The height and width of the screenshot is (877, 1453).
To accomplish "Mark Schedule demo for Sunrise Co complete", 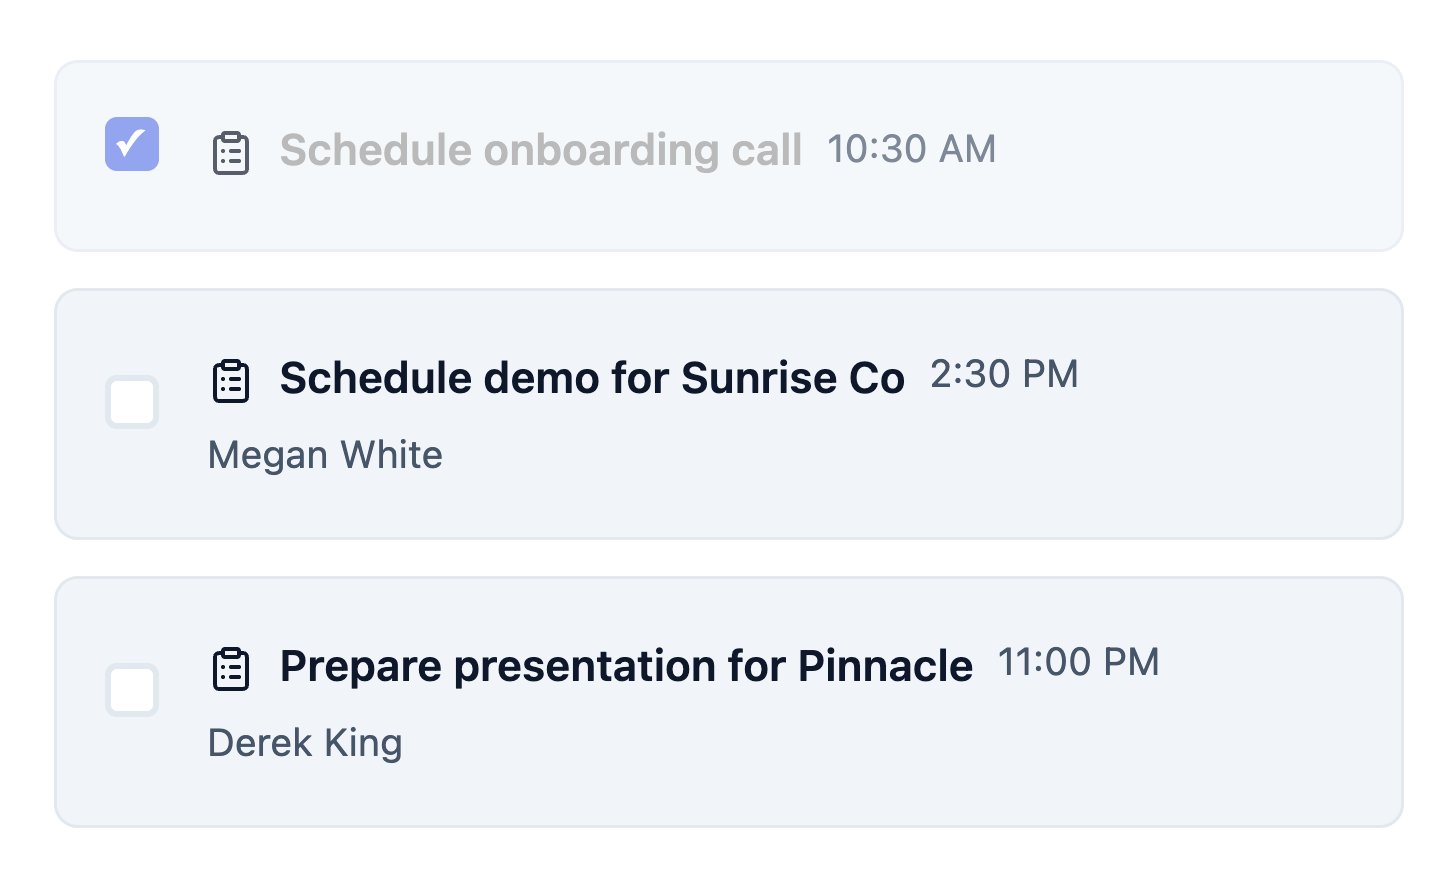I will click(132, 402).
